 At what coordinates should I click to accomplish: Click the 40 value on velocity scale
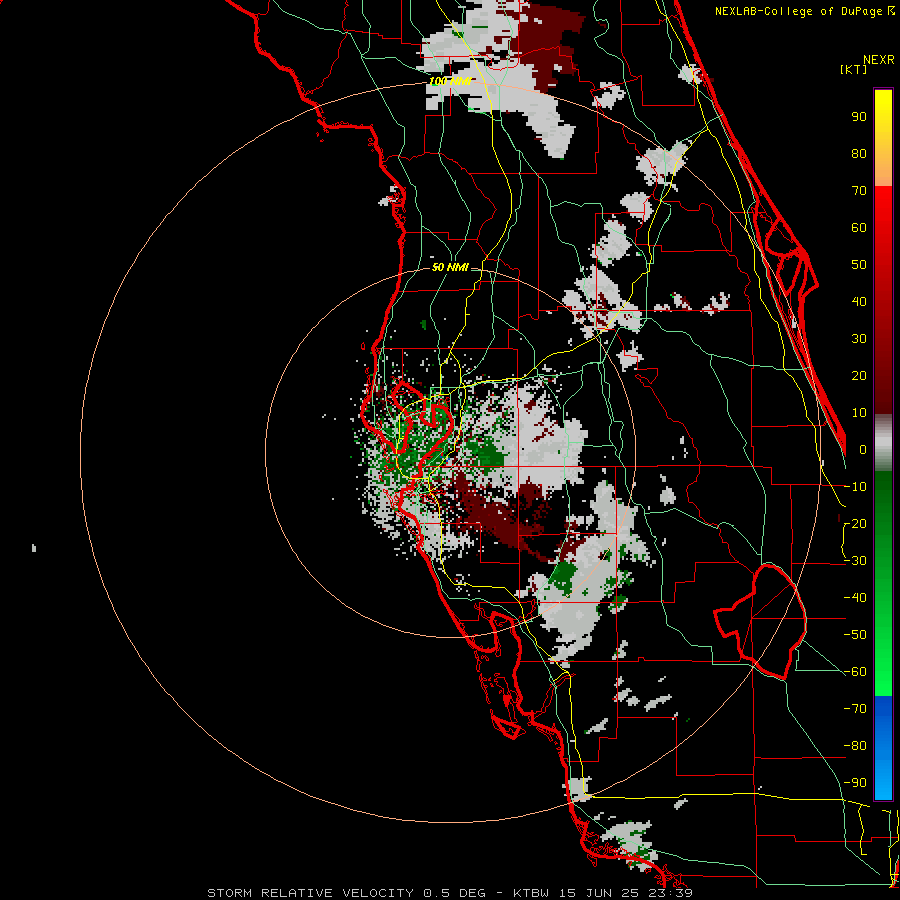859,301
